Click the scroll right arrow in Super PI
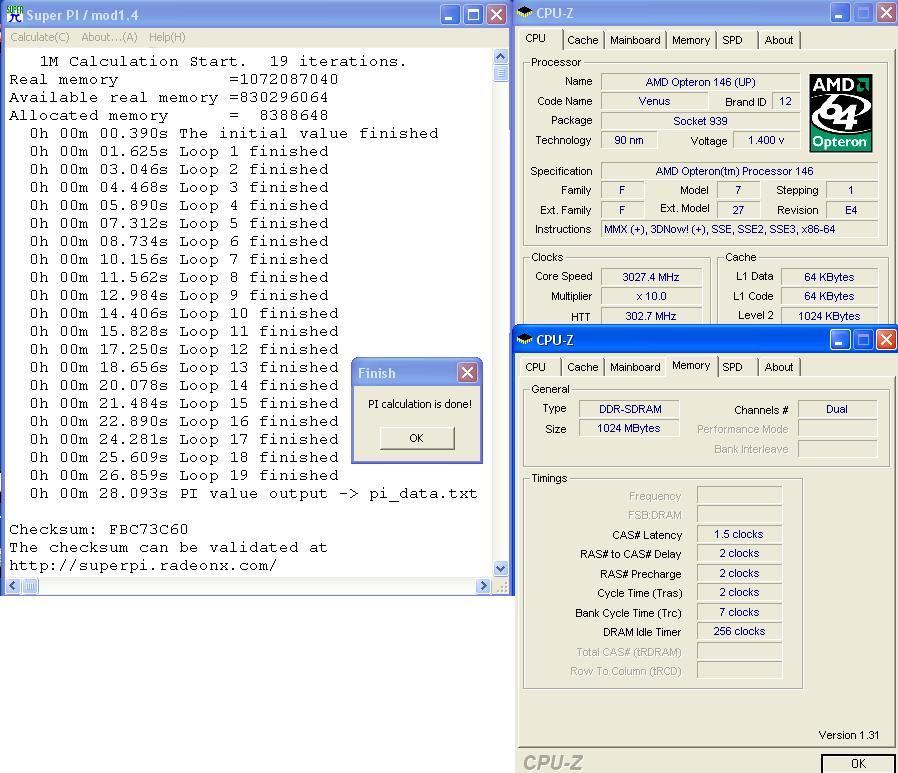The width and height of the screenshot is (898, 773). (x=483, y=586)
